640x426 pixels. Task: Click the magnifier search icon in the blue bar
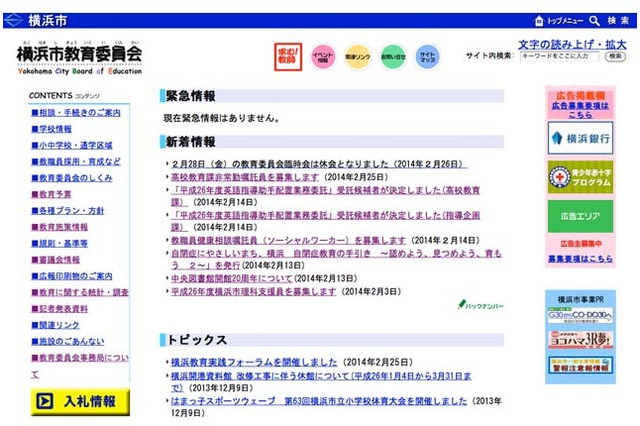pos(594,21)
